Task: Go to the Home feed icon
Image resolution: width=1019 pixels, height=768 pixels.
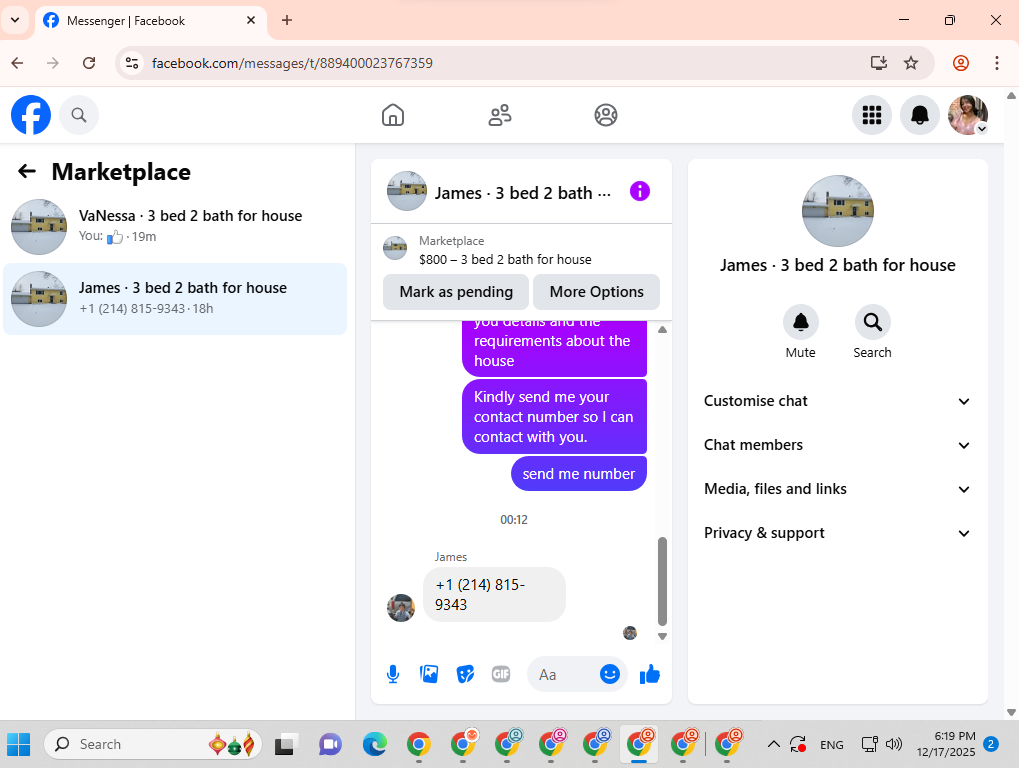Action: 393,115
